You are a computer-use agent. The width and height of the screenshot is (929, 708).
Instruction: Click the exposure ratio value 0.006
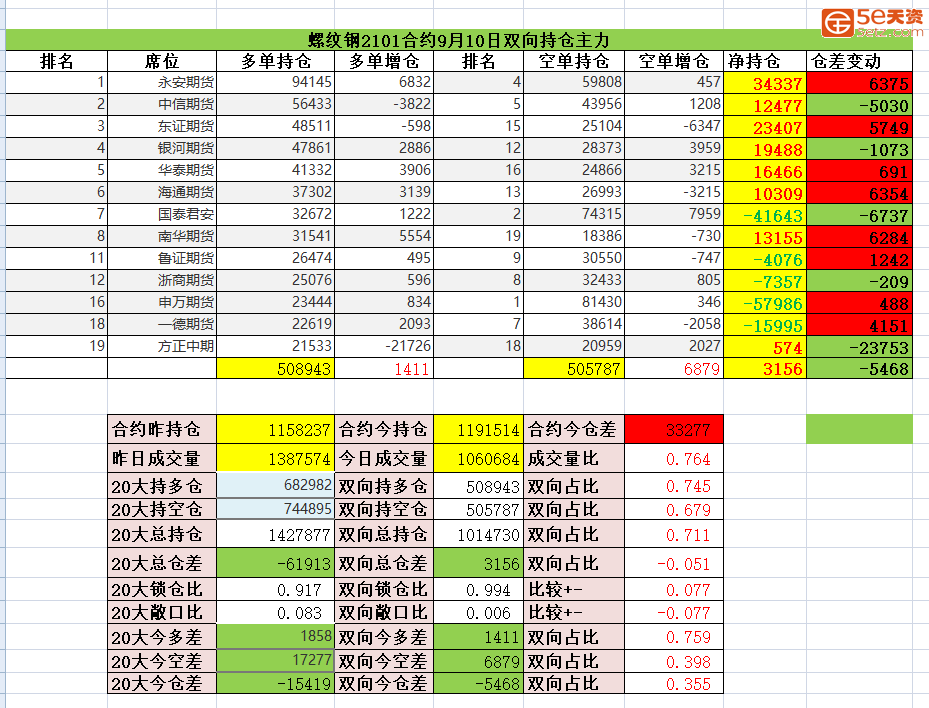[479, 612]
